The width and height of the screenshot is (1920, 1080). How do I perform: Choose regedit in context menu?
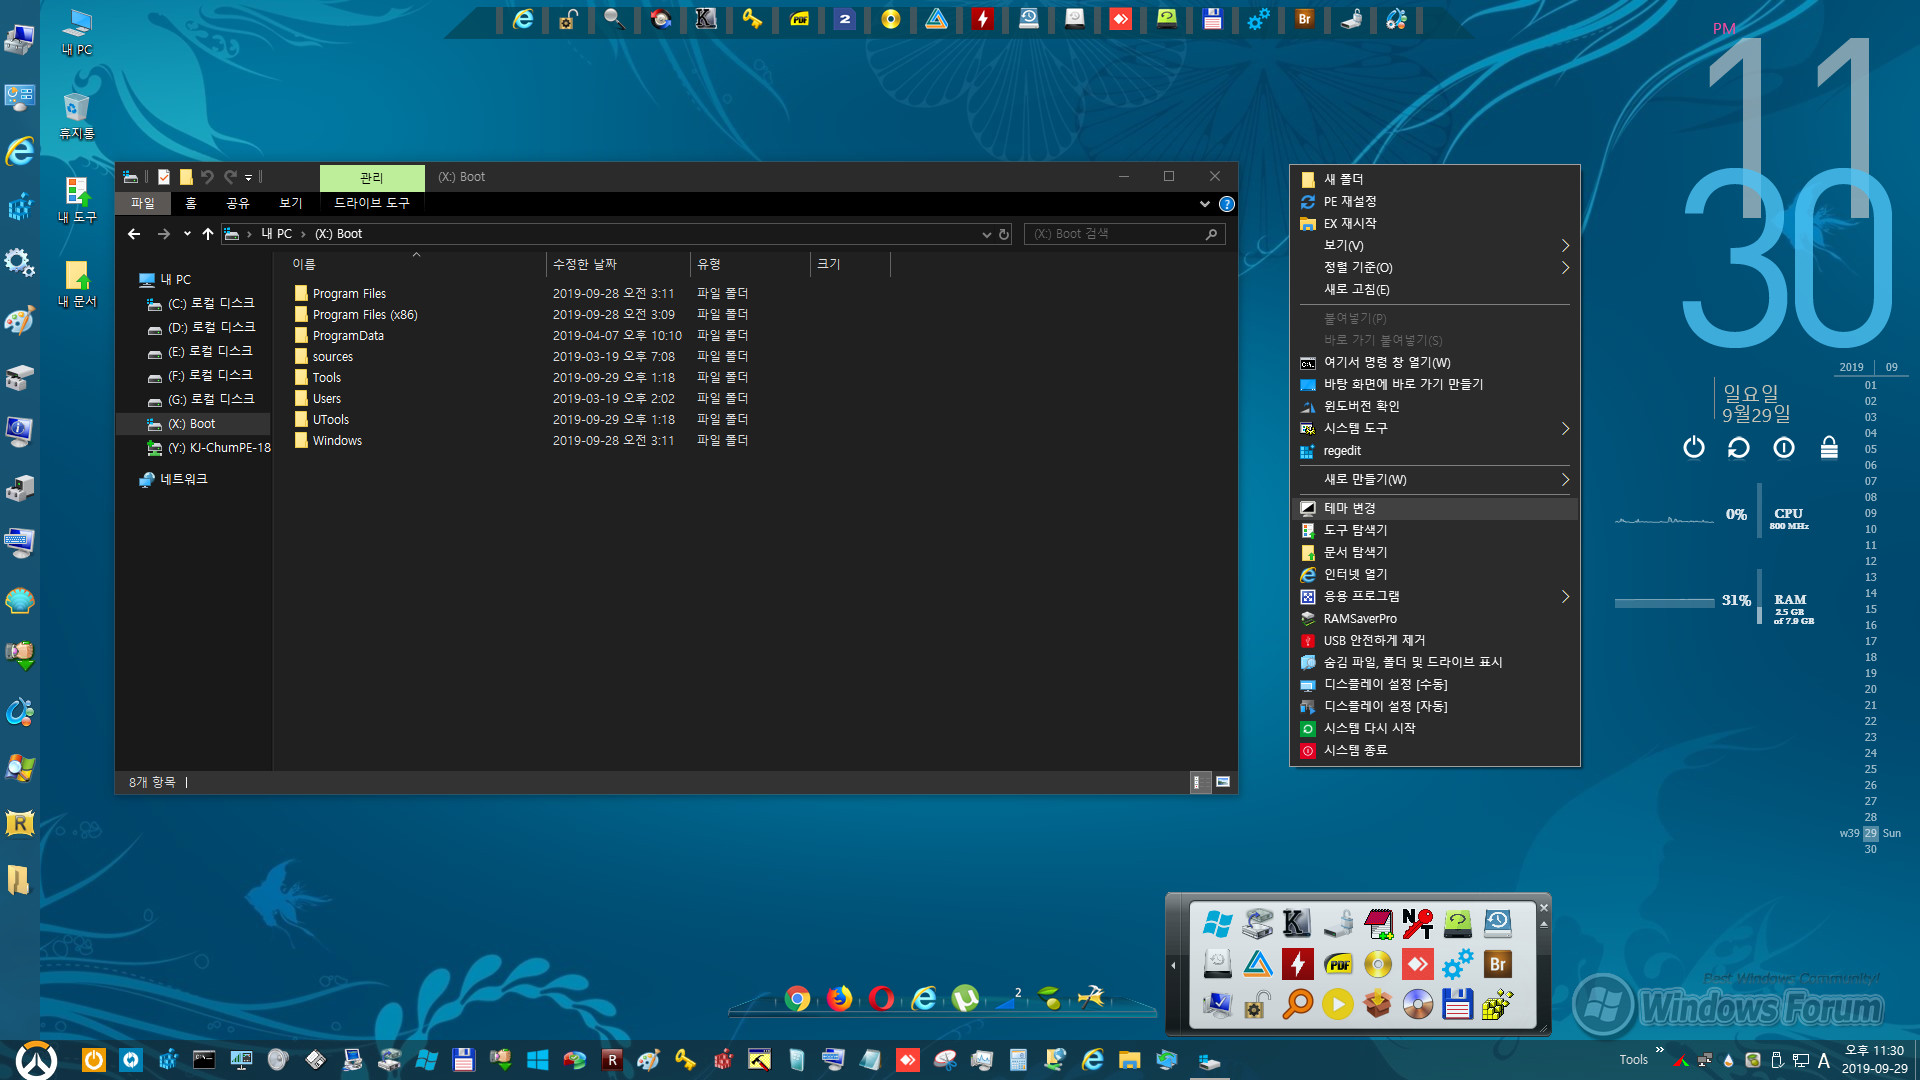[1435, 451]
